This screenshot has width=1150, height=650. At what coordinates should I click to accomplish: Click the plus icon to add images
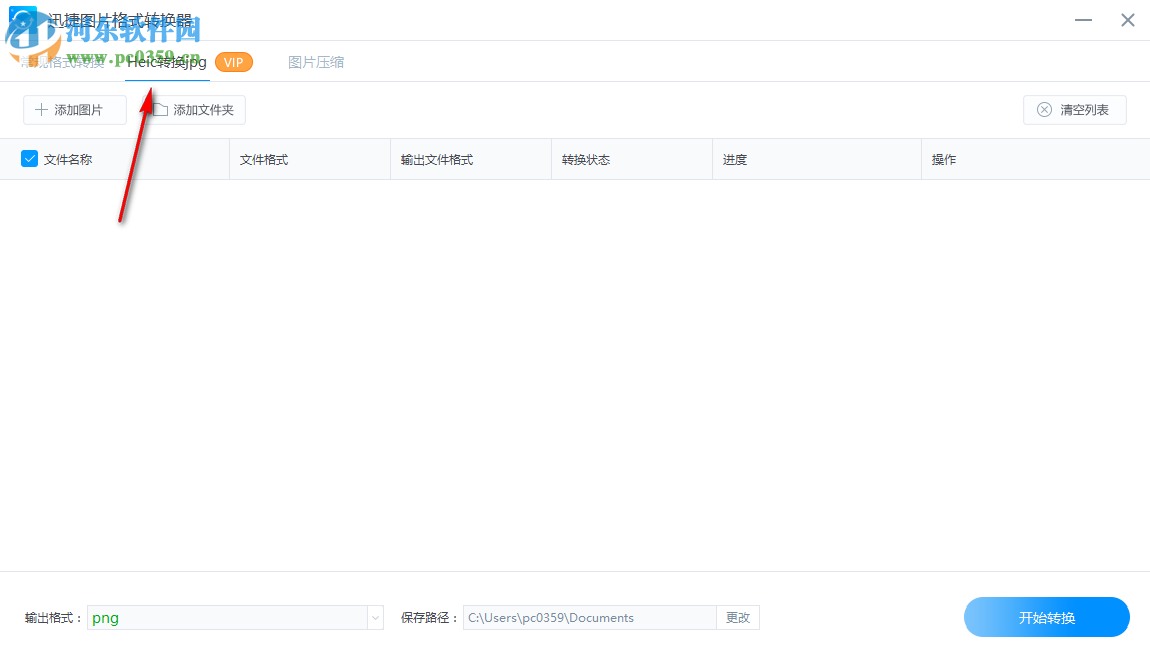coord(42,110)
